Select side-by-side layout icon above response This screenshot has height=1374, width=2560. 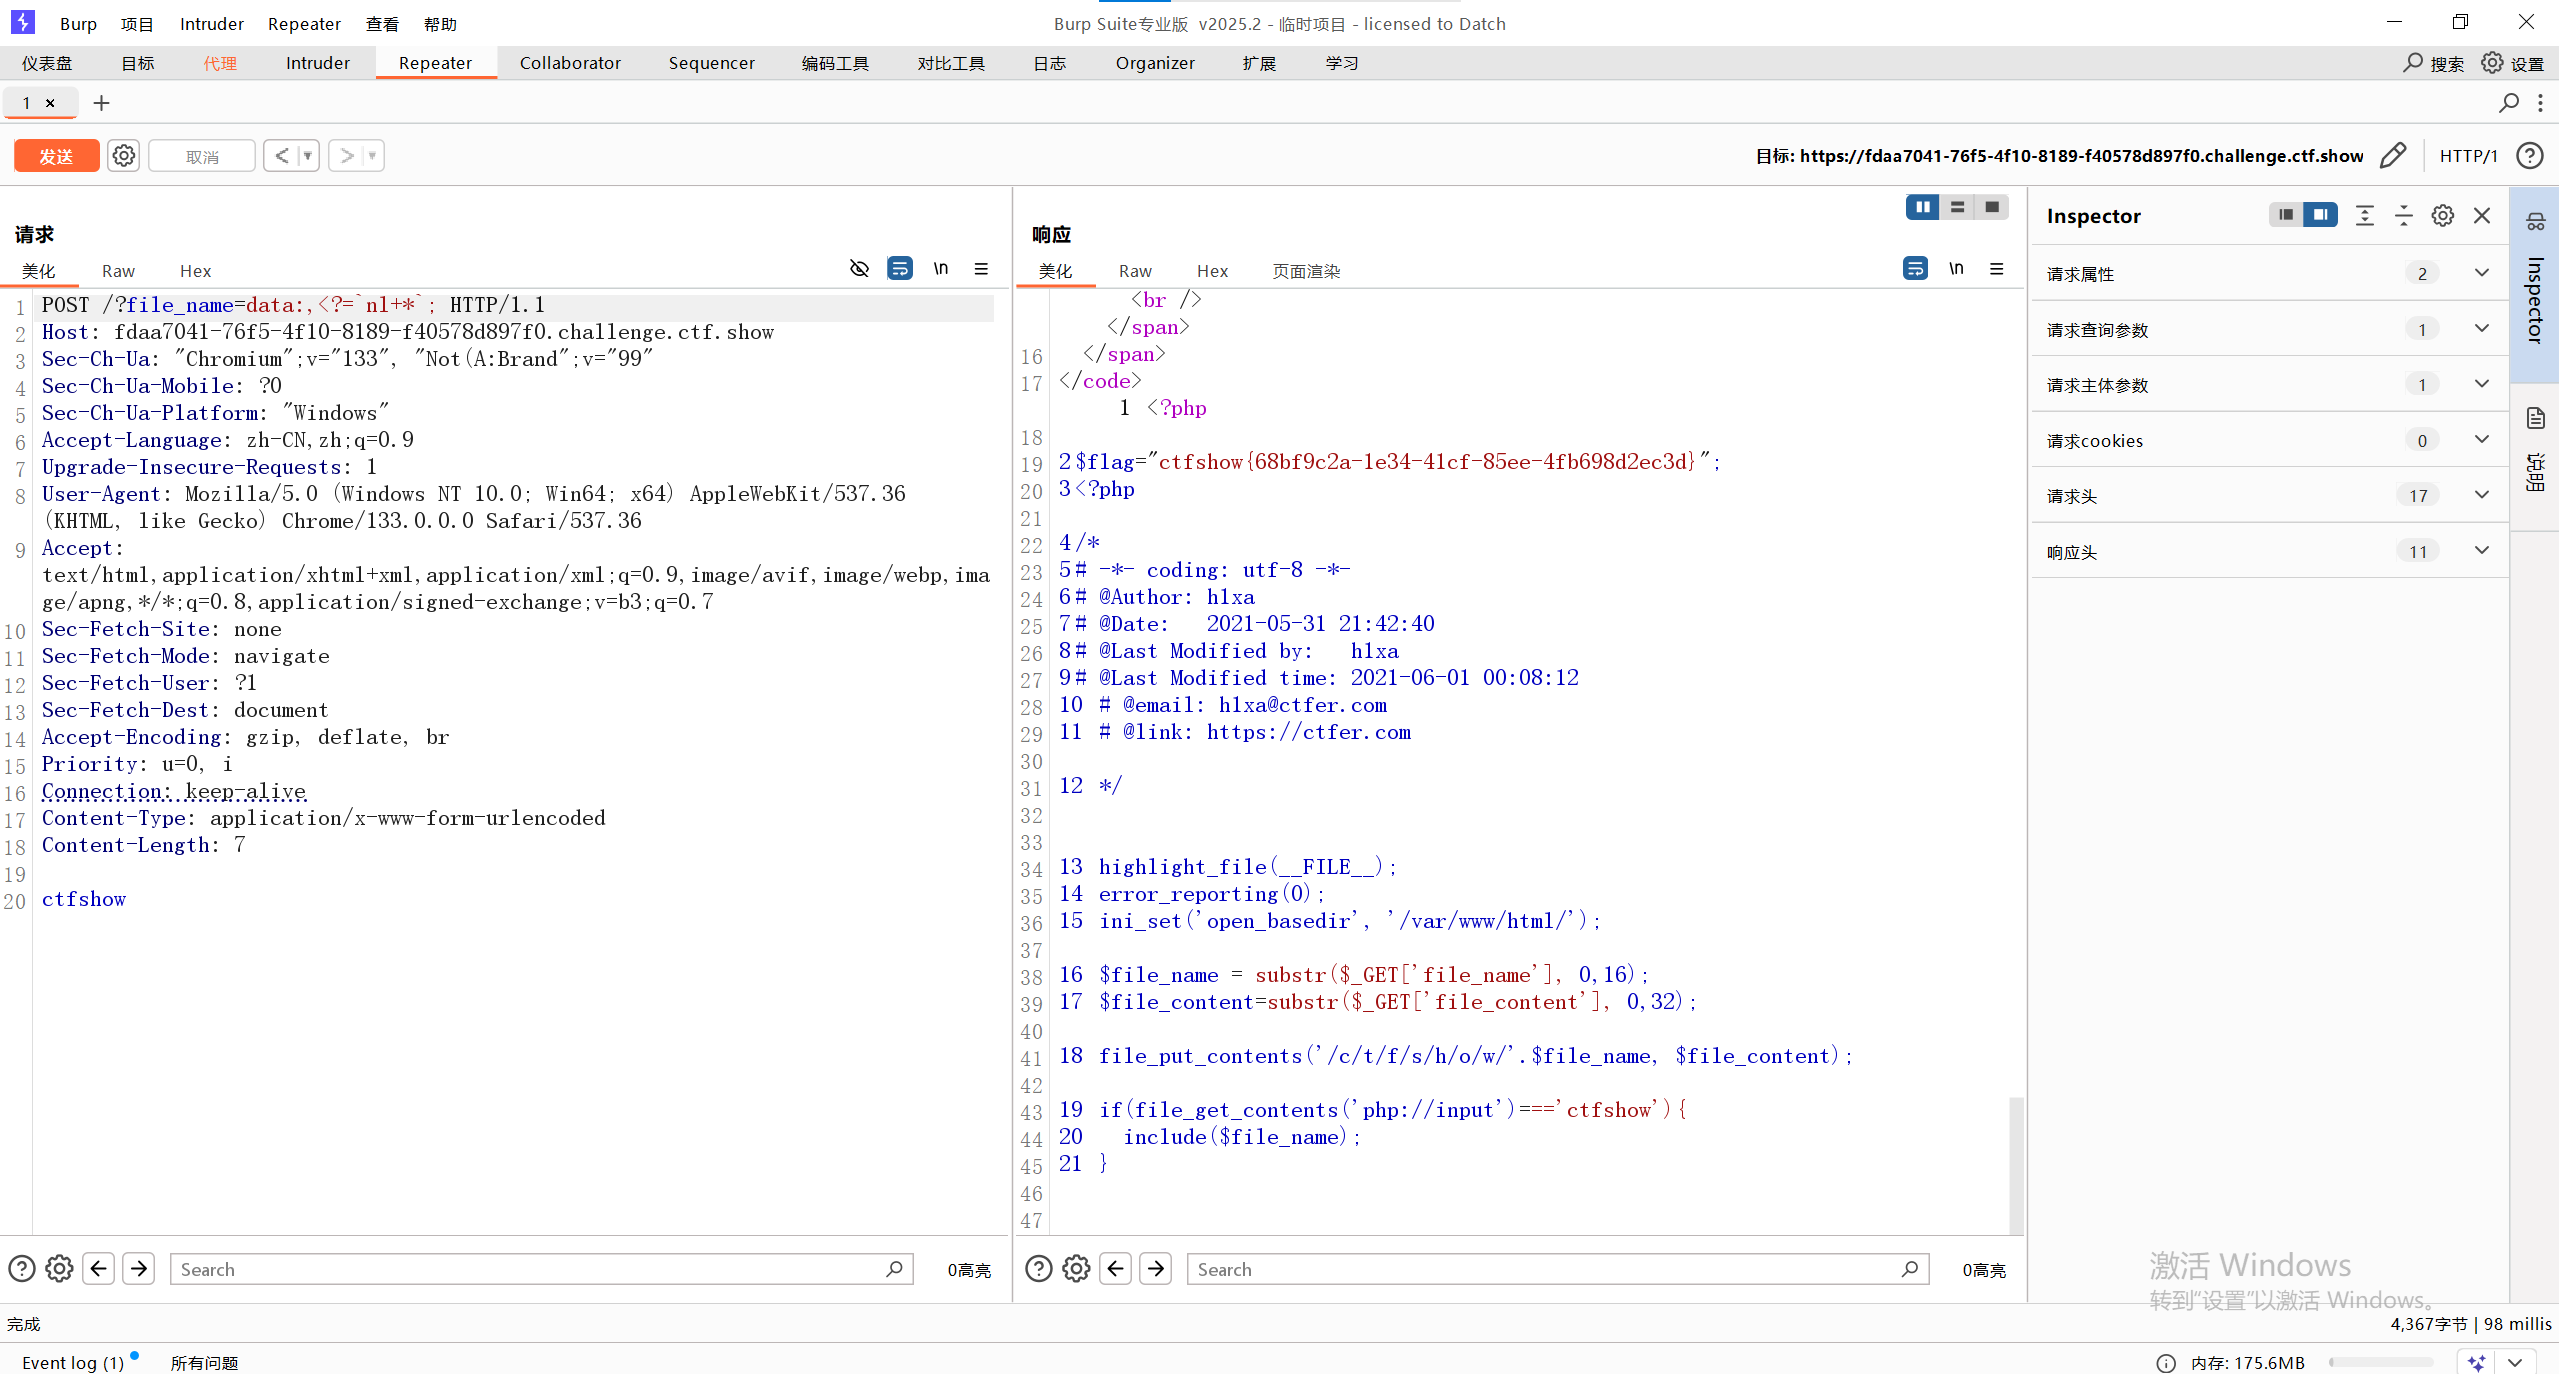1922,207
